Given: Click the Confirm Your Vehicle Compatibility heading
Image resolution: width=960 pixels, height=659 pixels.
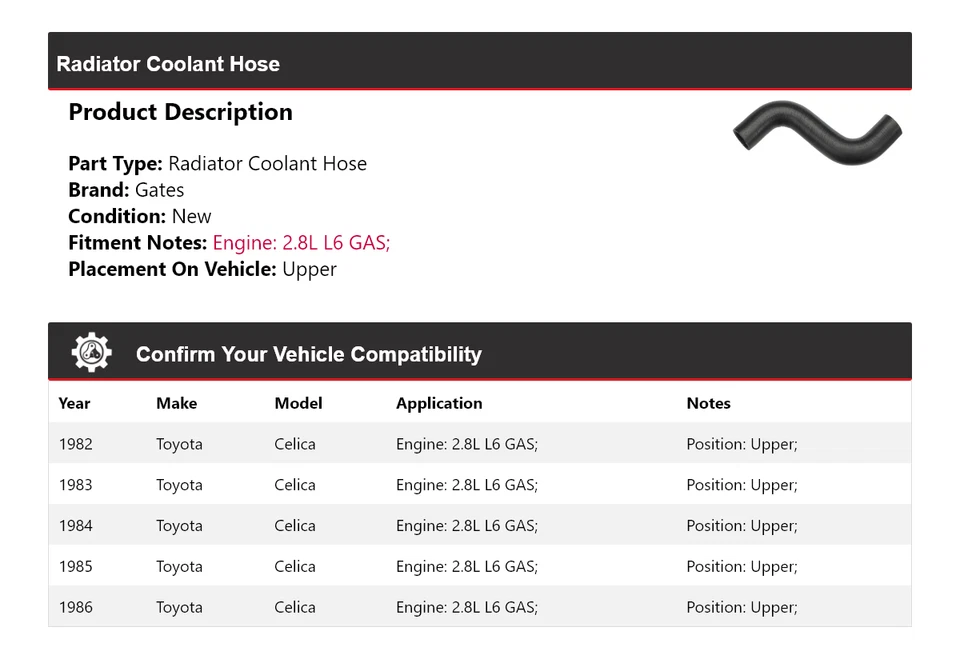Looking at the screenshot, I should pos(308,354).
